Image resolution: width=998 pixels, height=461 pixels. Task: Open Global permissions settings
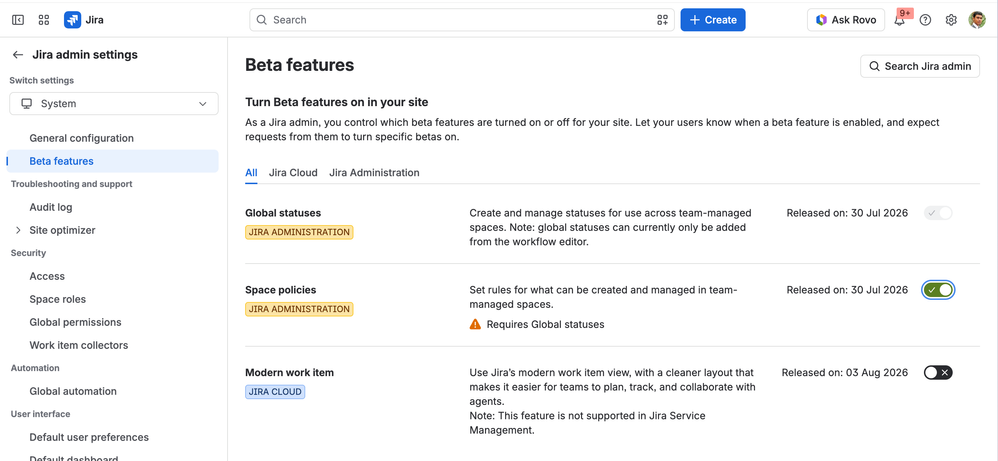click(75, 322)
